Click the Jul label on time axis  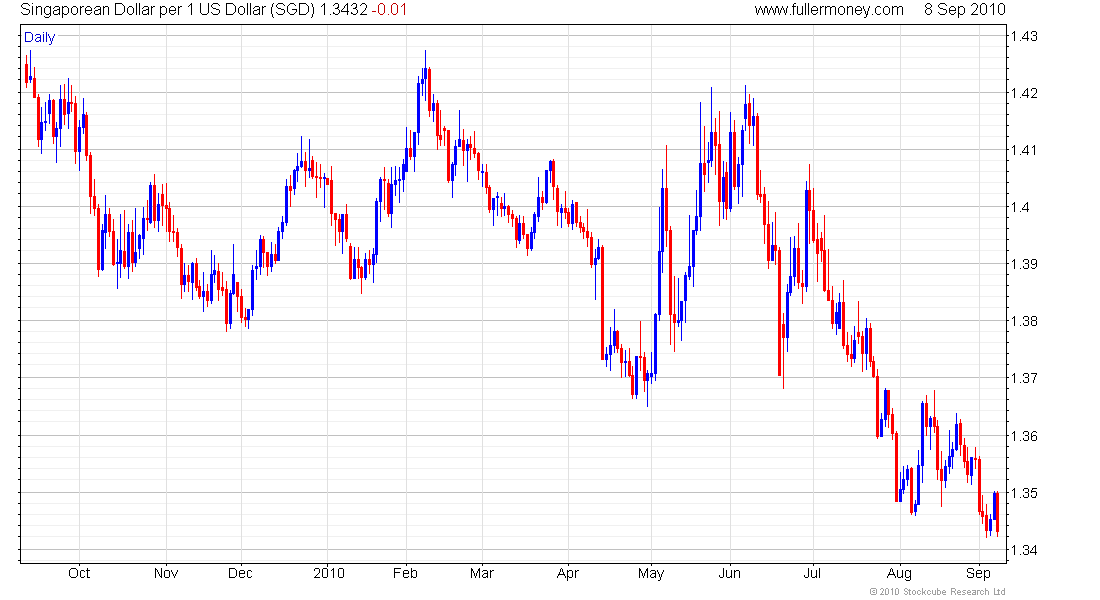812,573
